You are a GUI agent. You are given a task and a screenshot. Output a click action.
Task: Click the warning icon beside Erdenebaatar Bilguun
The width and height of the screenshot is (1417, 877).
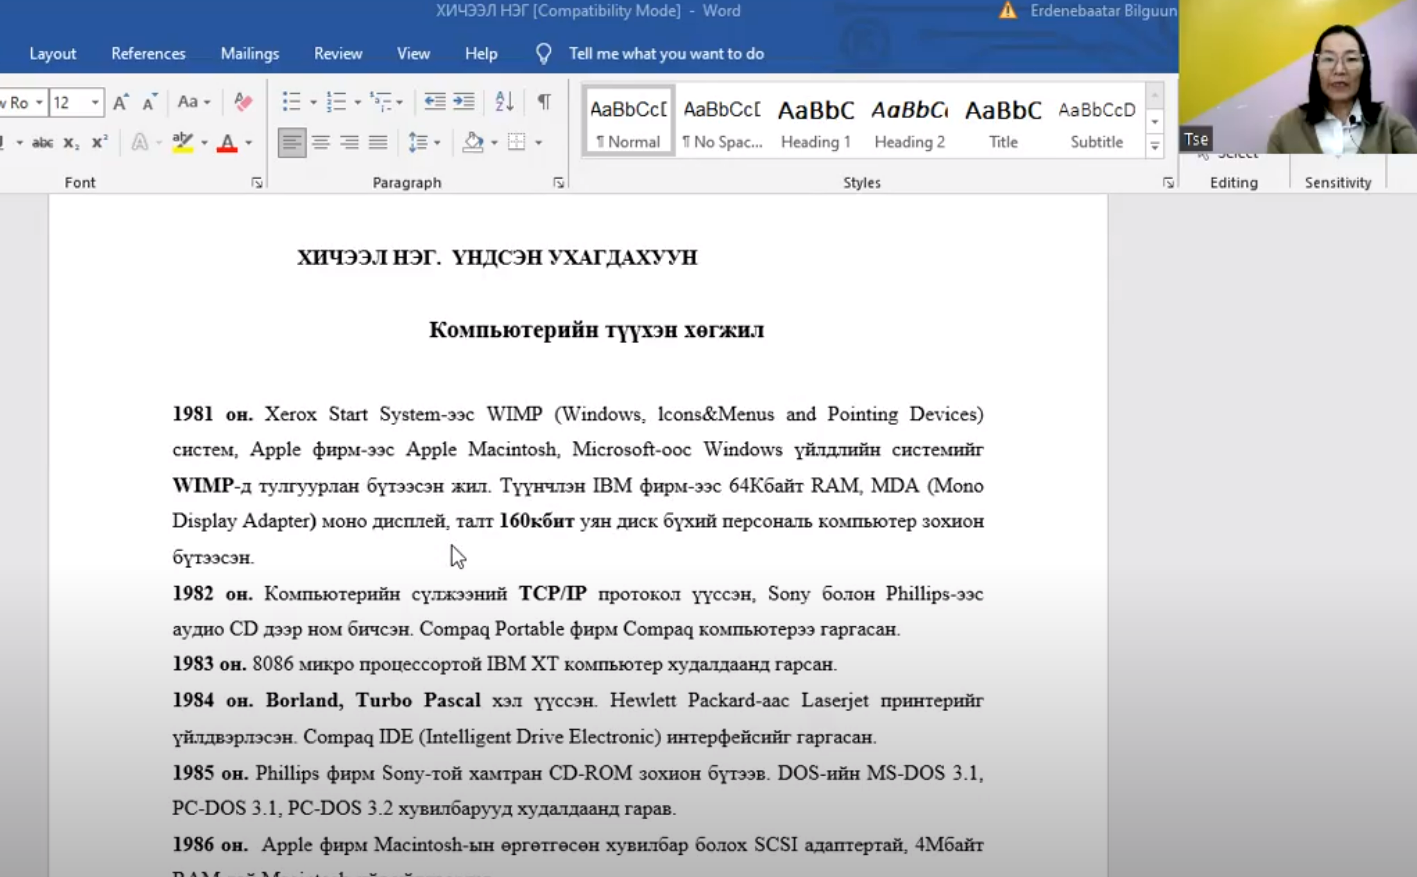point(1007,11)
